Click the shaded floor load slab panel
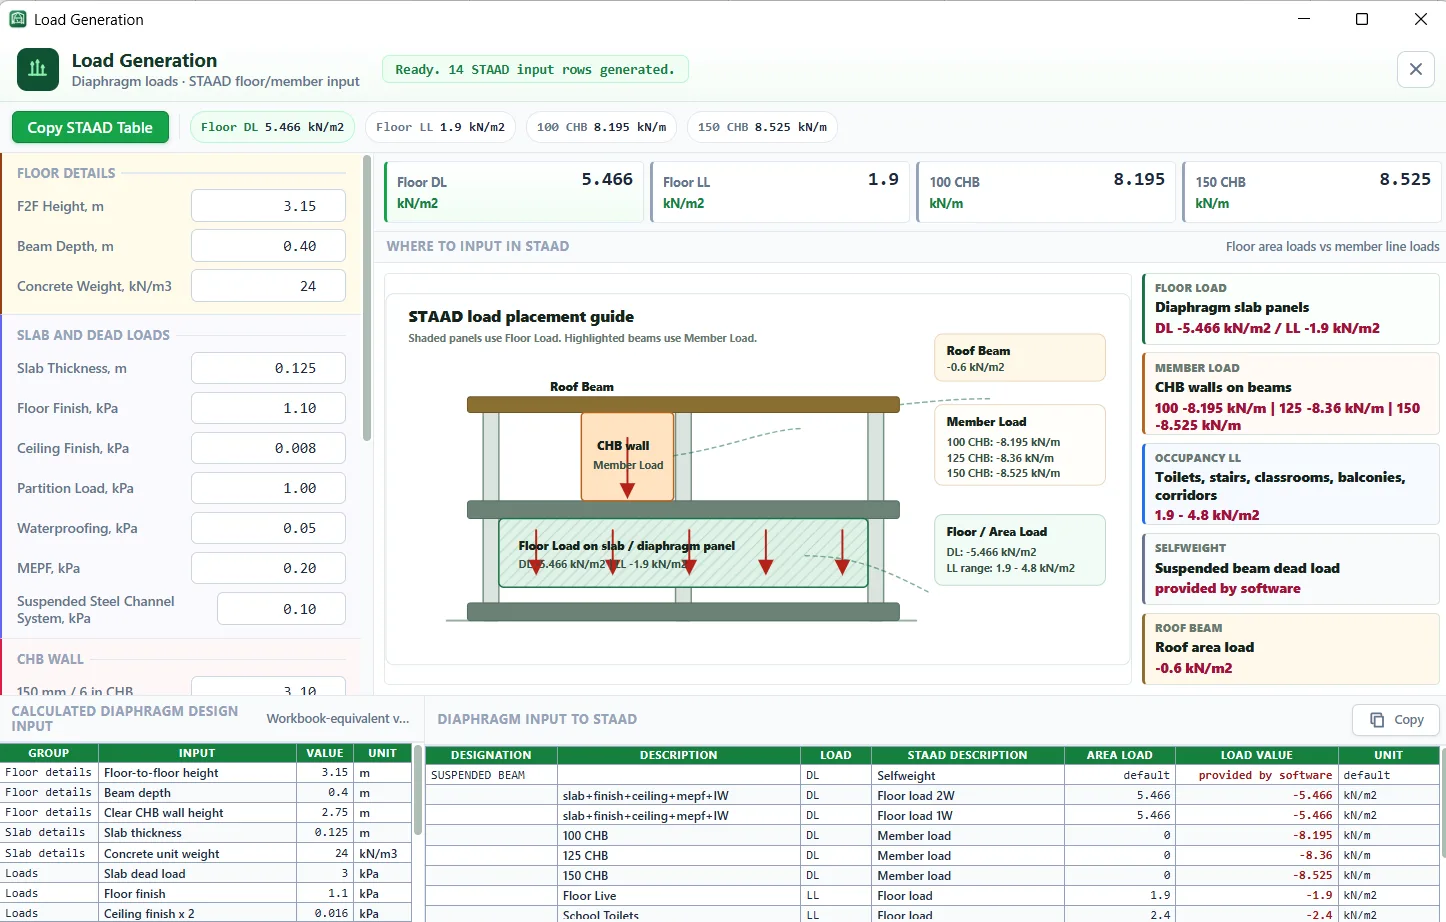 click(683, 553)
